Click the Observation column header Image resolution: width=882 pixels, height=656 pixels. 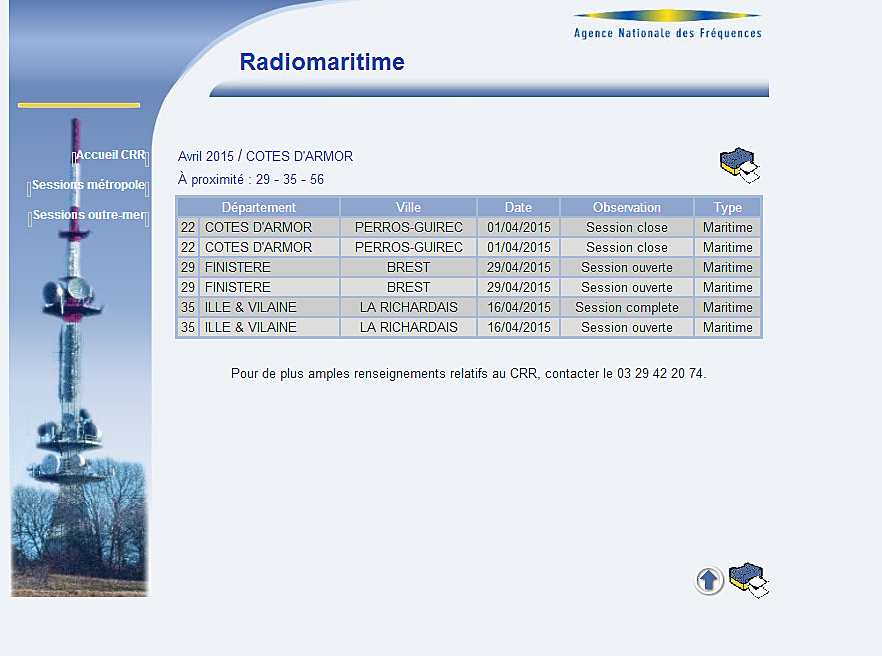click(x=627, y=208)
